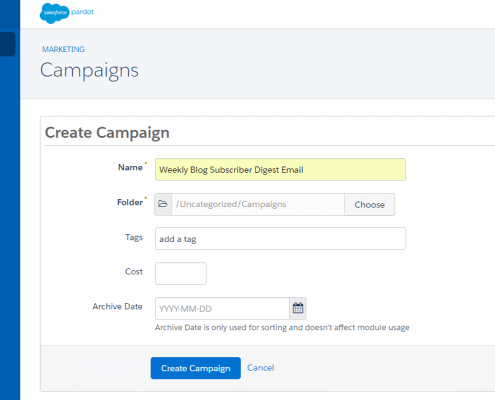495x400 pixels.
Task: Click the Create Campaign form title
Action: click(107, 133)
